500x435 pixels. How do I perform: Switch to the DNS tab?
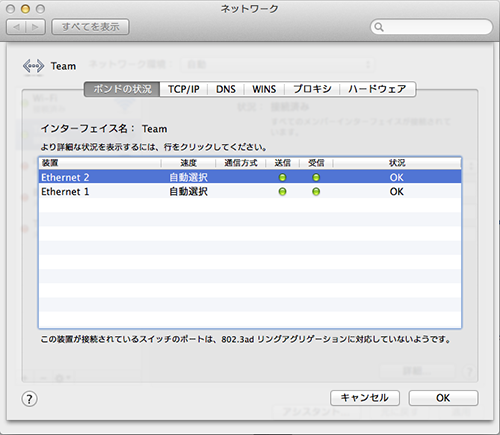coord(226,89)
